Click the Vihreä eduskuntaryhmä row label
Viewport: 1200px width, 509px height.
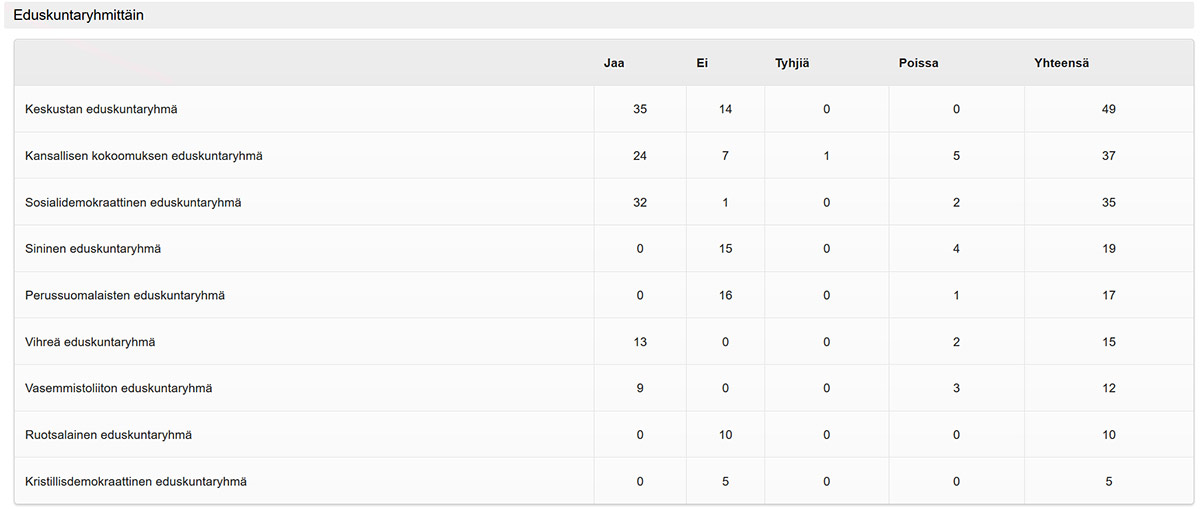pyautogui.click(x=90, y=342)
